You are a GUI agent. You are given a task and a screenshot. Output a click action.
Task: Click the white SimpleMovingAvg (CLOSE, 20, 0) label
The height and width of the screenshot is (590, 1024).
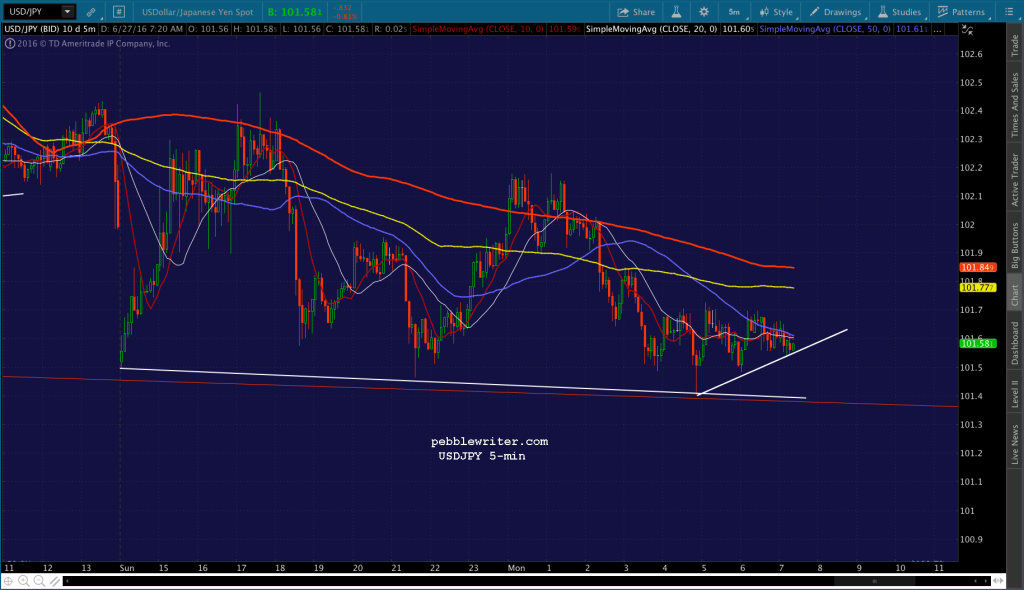pos(651,29)
